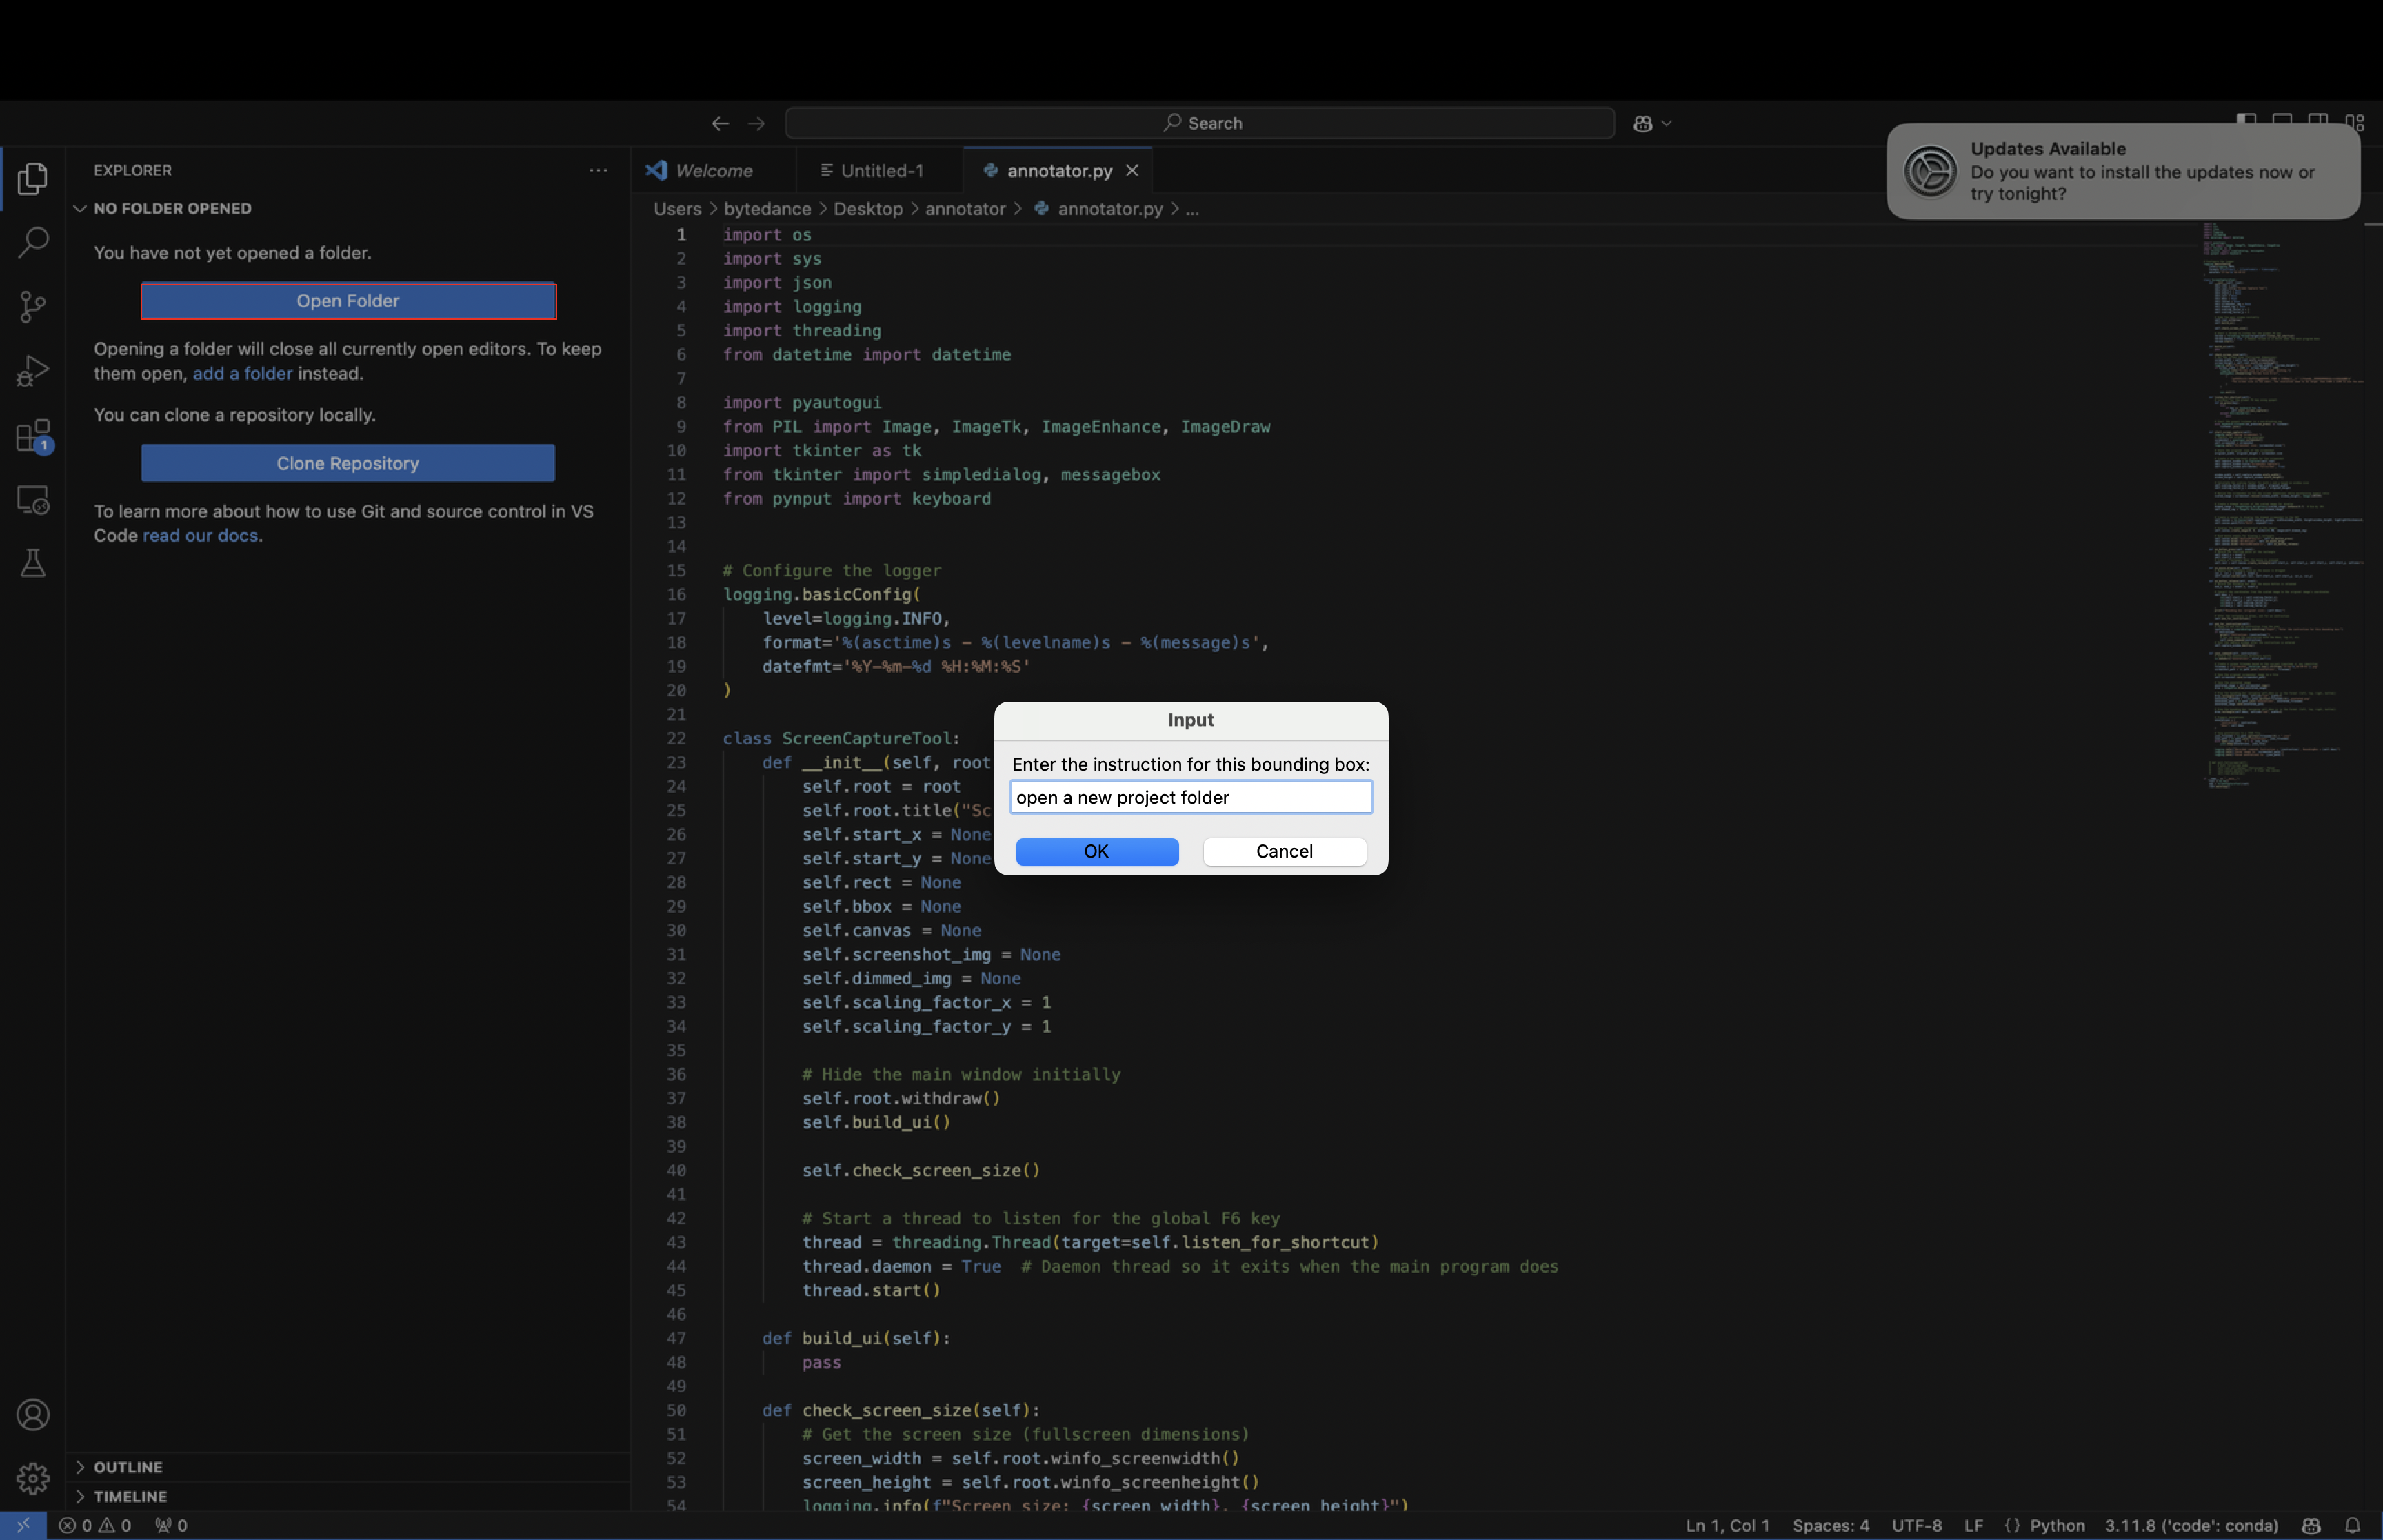Image resolution: width=2383 pixels, height=1540 pixels.
Task: Click the Open Folder button
Action: pos(347,300)
